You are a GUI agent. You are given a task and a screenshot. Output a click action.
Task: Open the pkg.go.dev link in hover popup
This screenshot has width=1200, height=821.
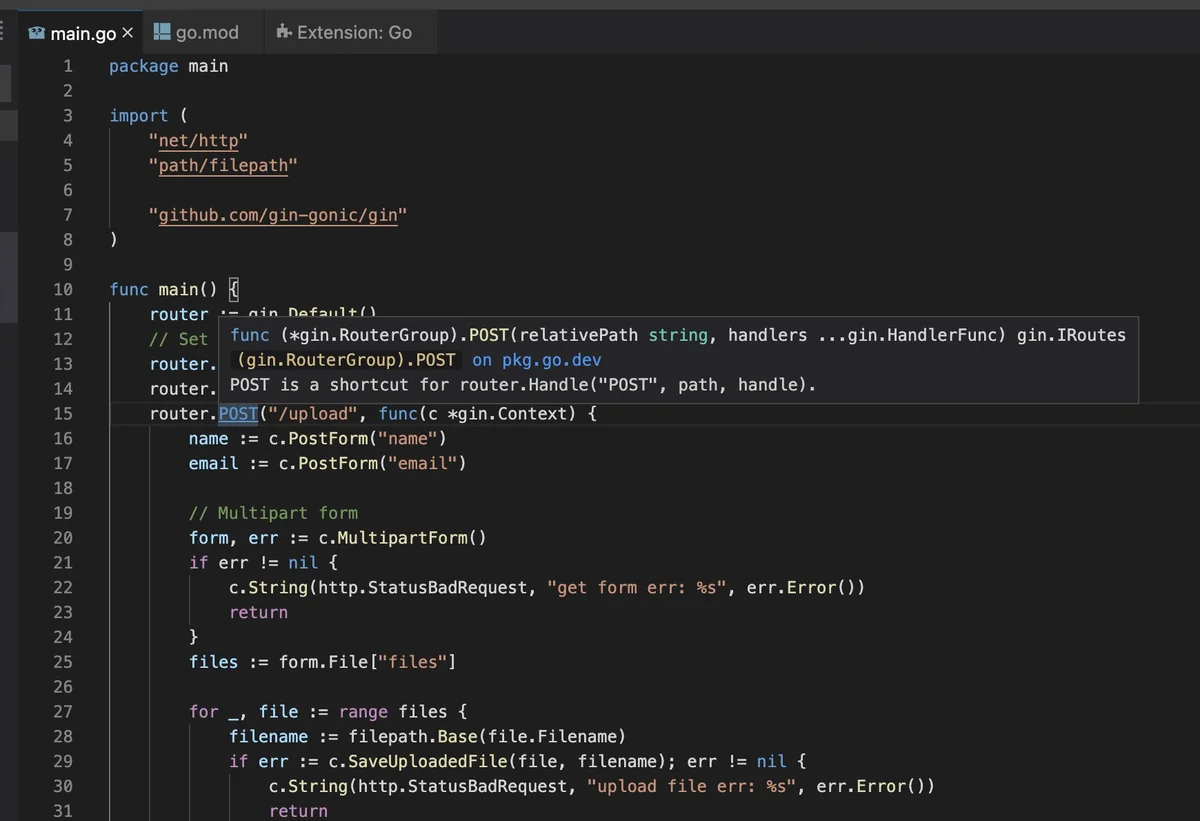(x=537, y=360)
